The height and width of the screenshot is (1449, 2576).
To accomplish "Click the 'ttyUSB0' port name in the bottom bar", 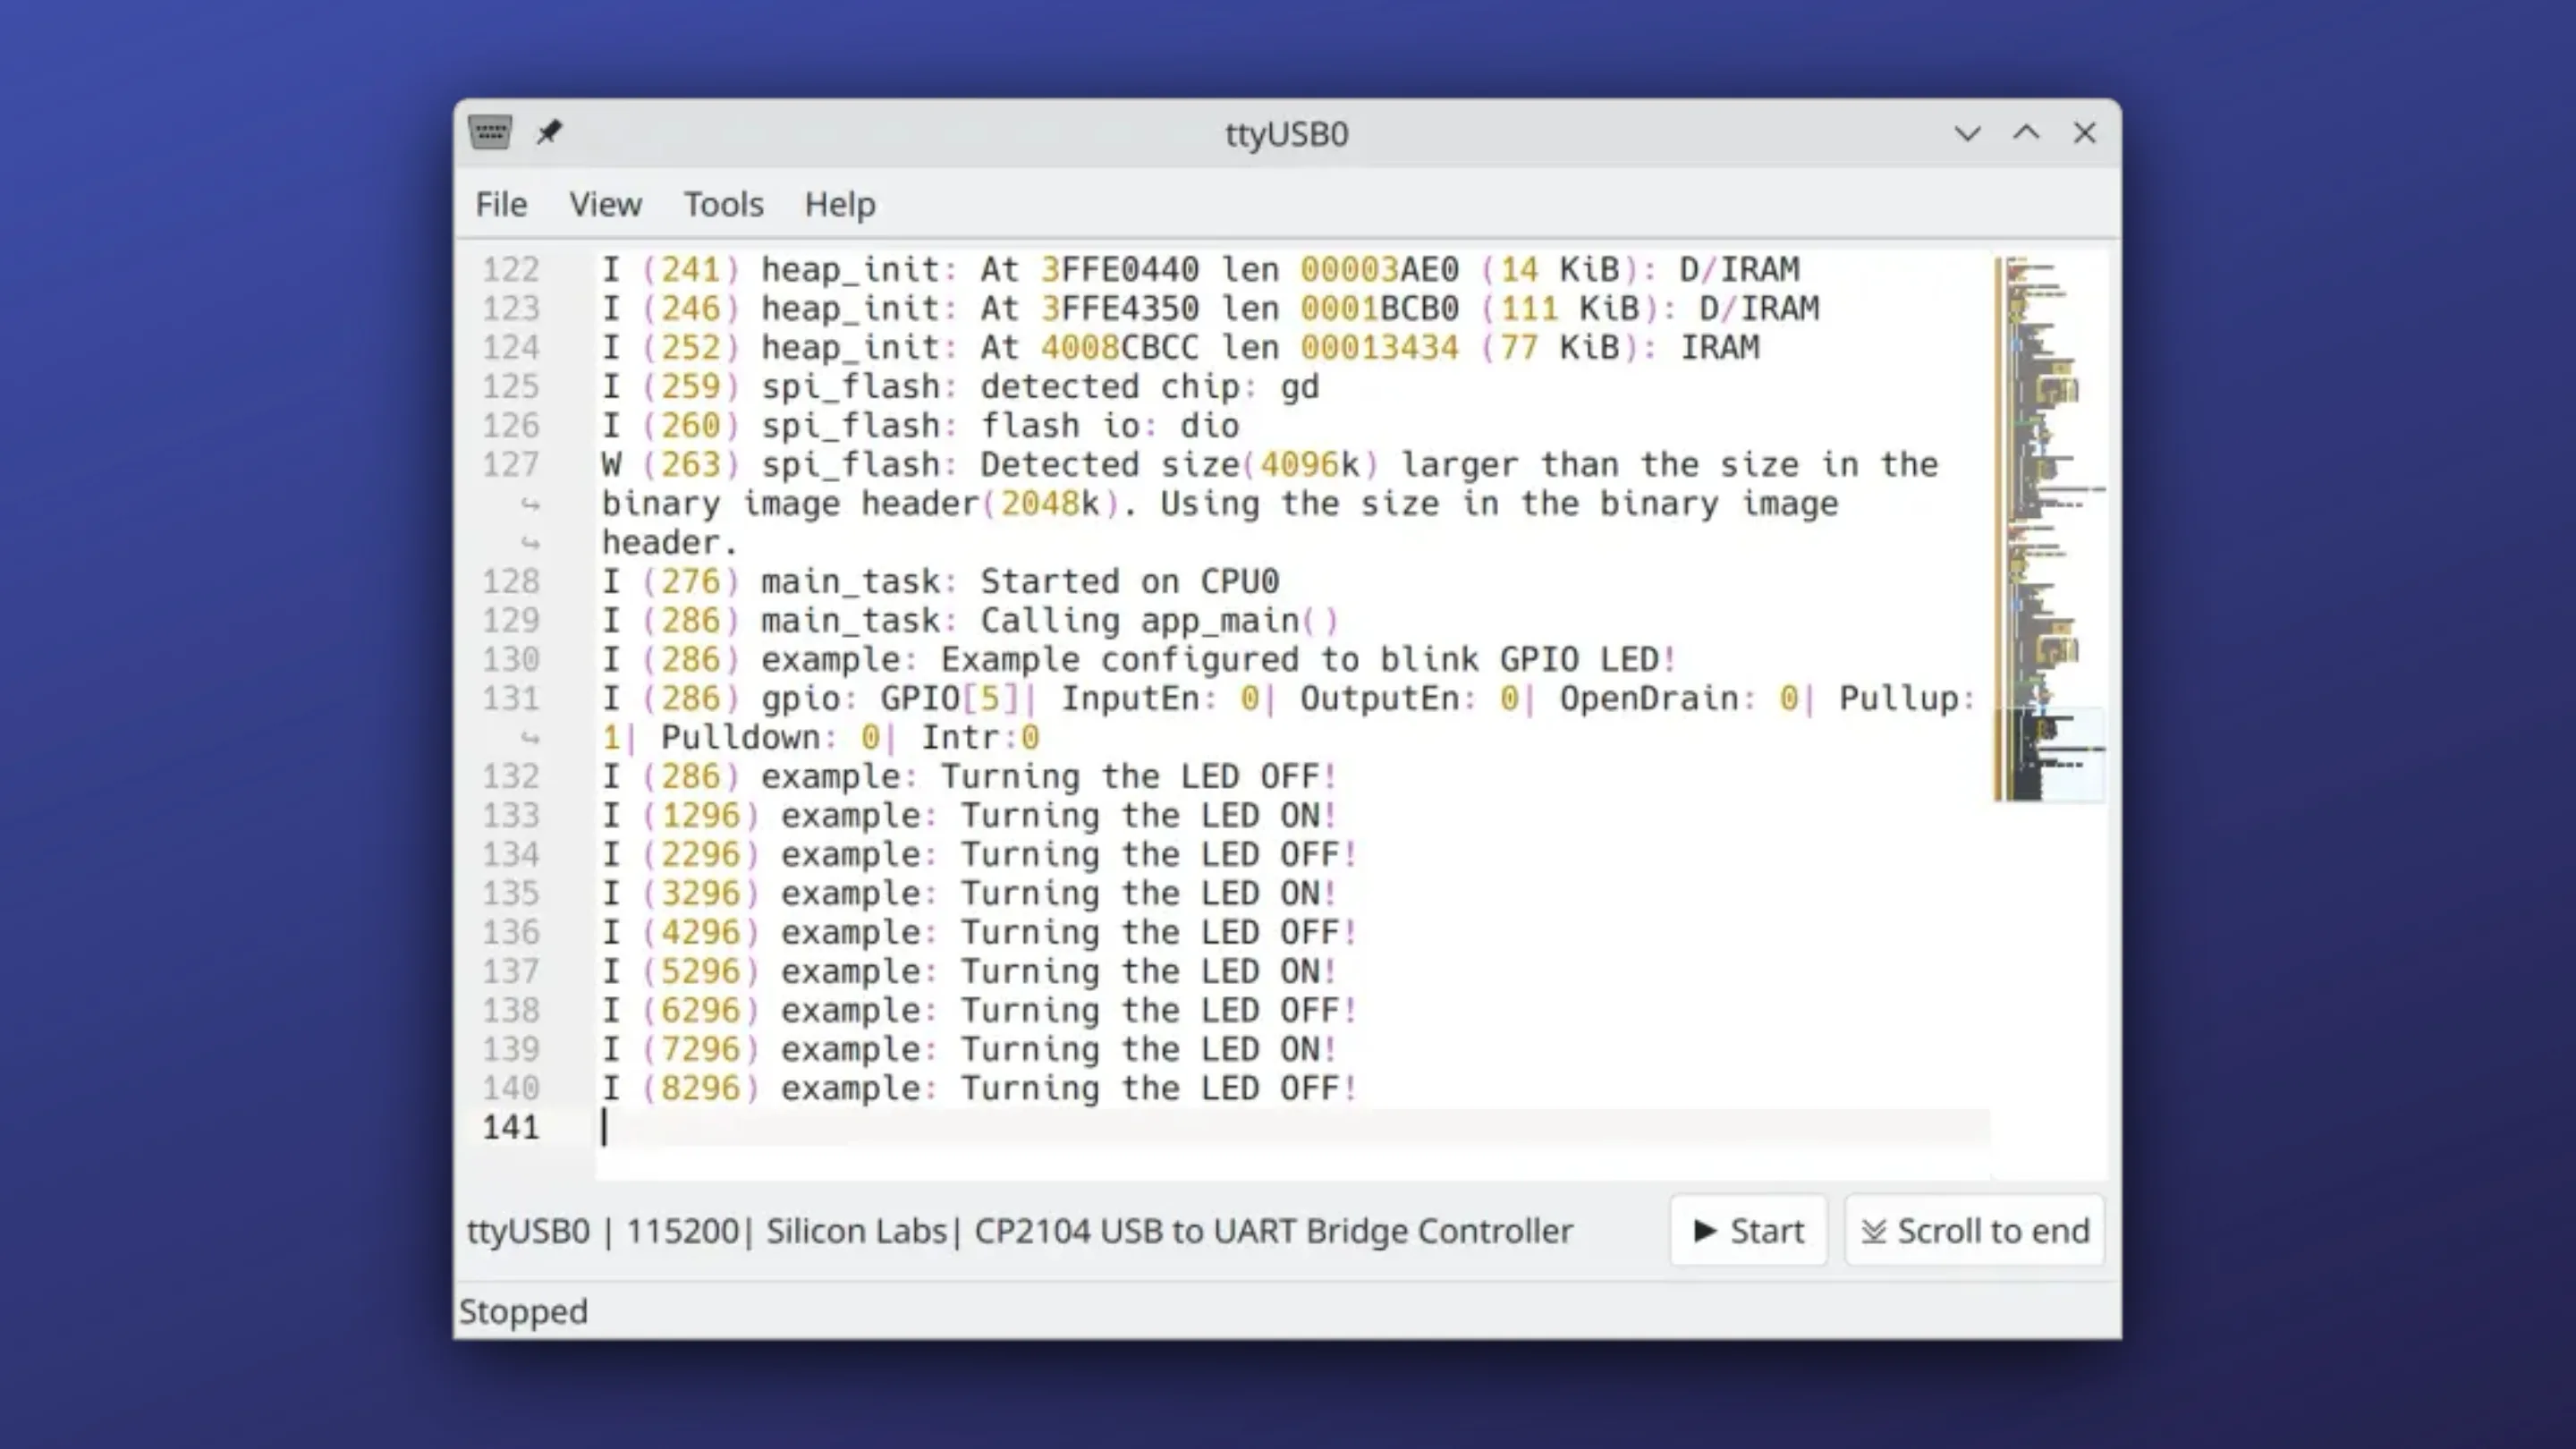I will click(528, 1230).
